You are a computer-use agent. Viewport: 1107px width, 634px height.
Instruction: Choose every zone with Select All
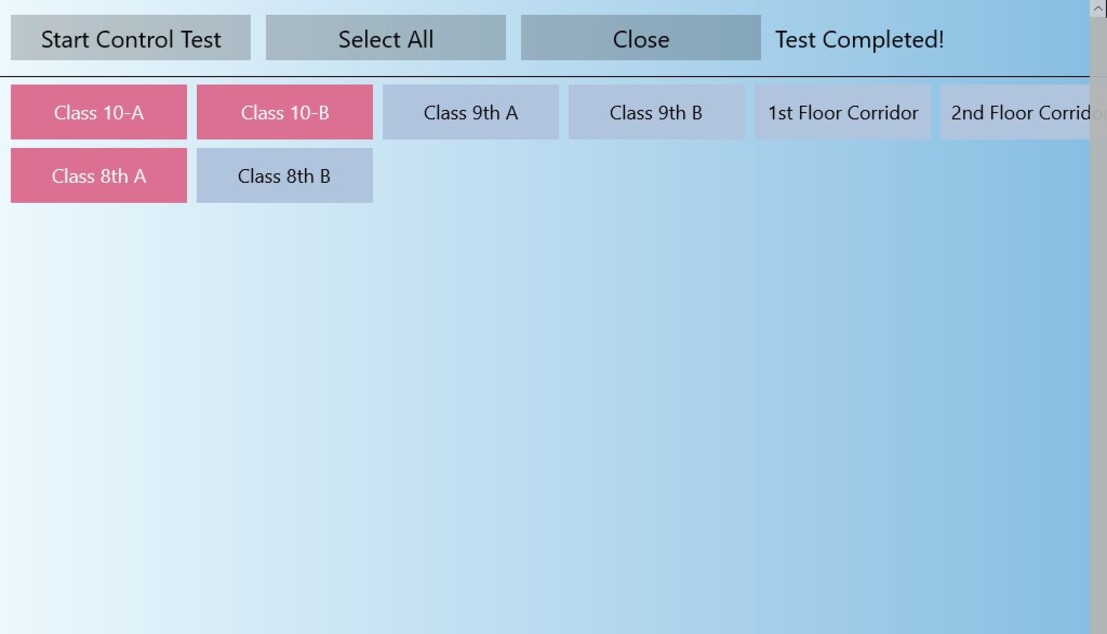385,39
